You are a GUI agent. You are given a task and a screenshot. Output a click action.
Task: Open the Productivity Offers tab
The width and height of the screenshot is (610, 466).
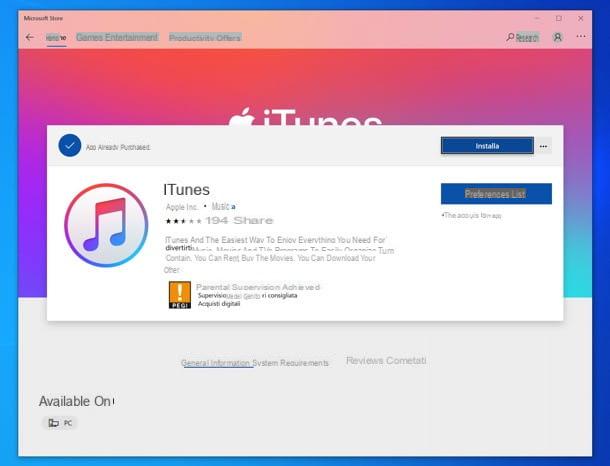(205, 38)
